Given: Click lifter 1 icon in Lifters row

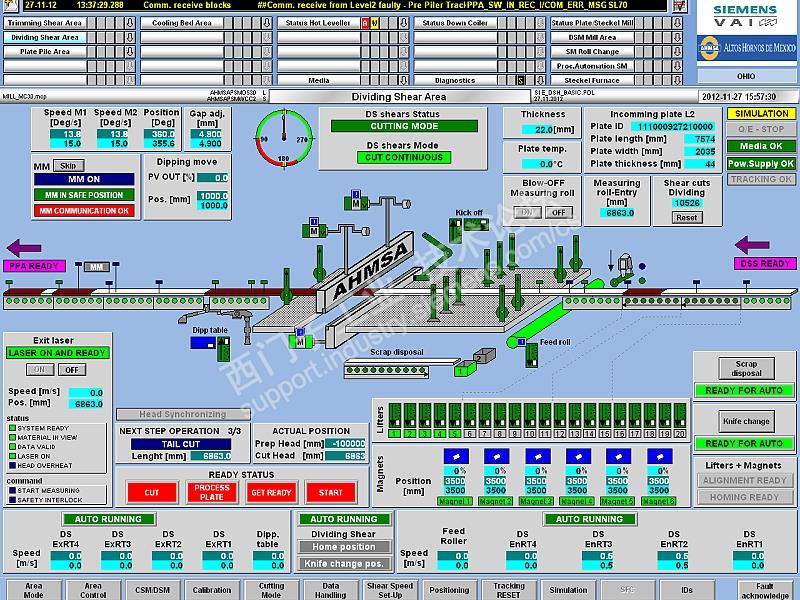Looking at the screenshot, I should [395, 416].
